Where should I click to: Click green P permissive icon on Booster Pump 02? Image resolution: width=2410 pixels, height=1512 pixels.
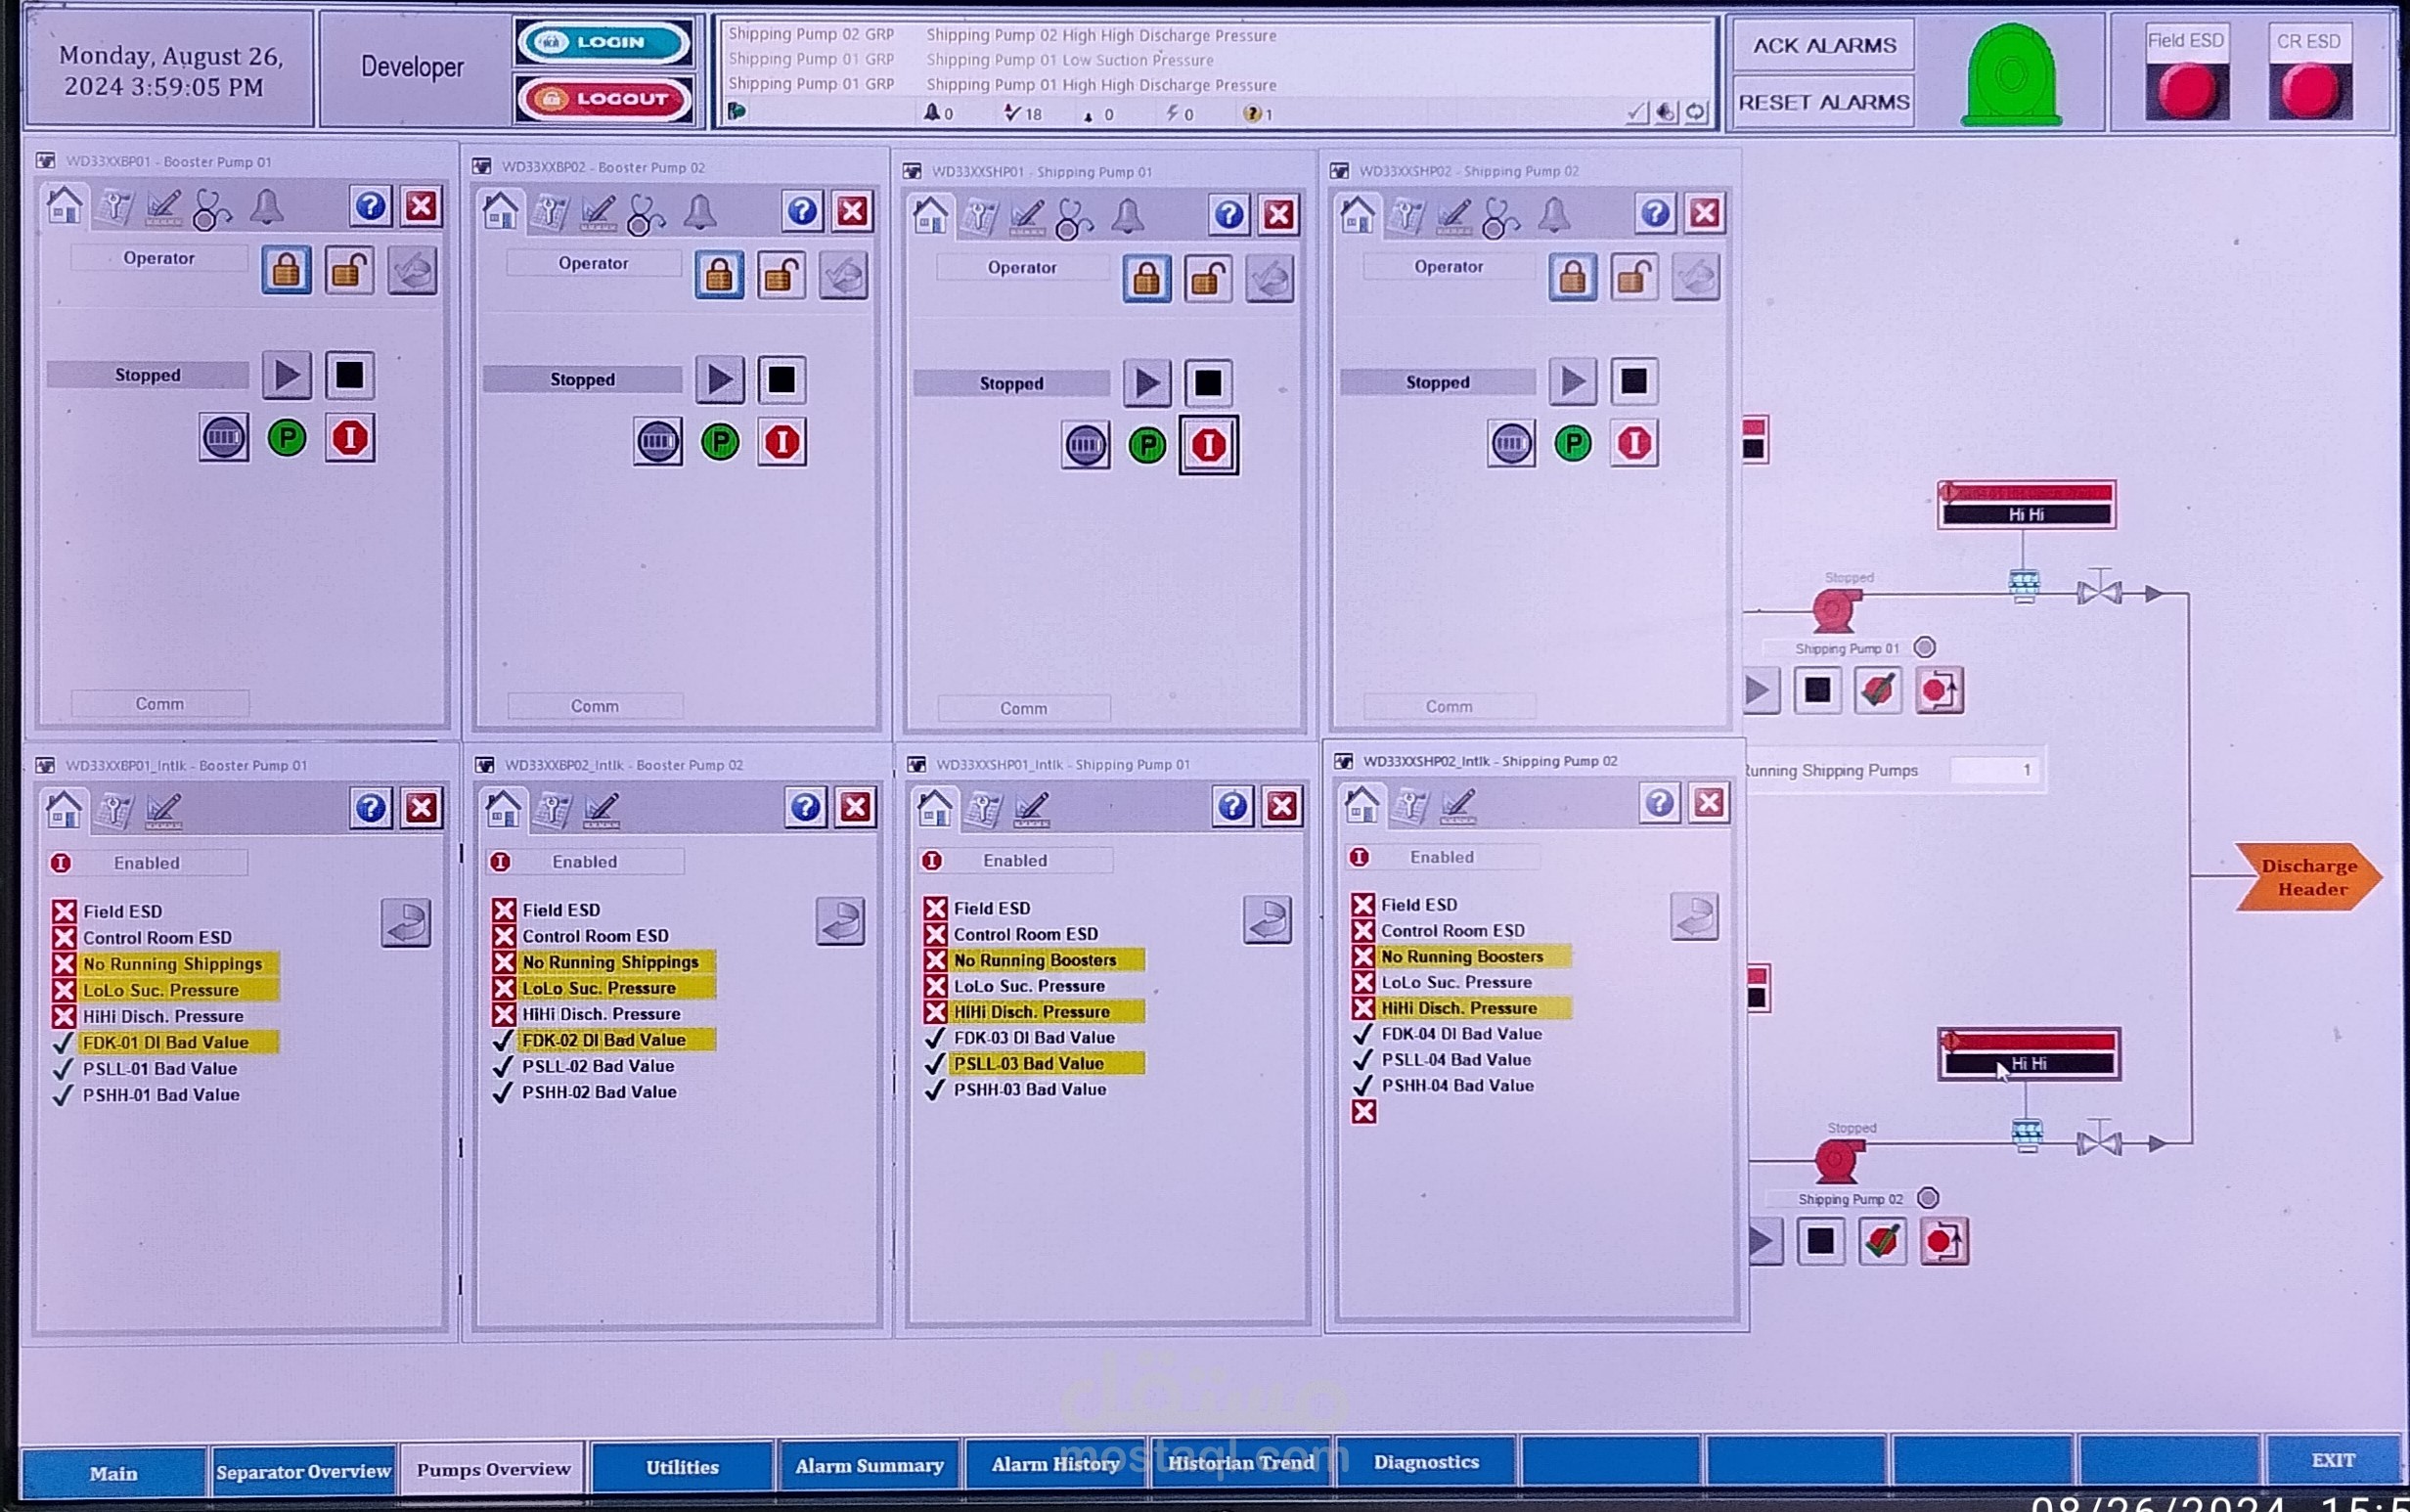click(x=720, y=442)
